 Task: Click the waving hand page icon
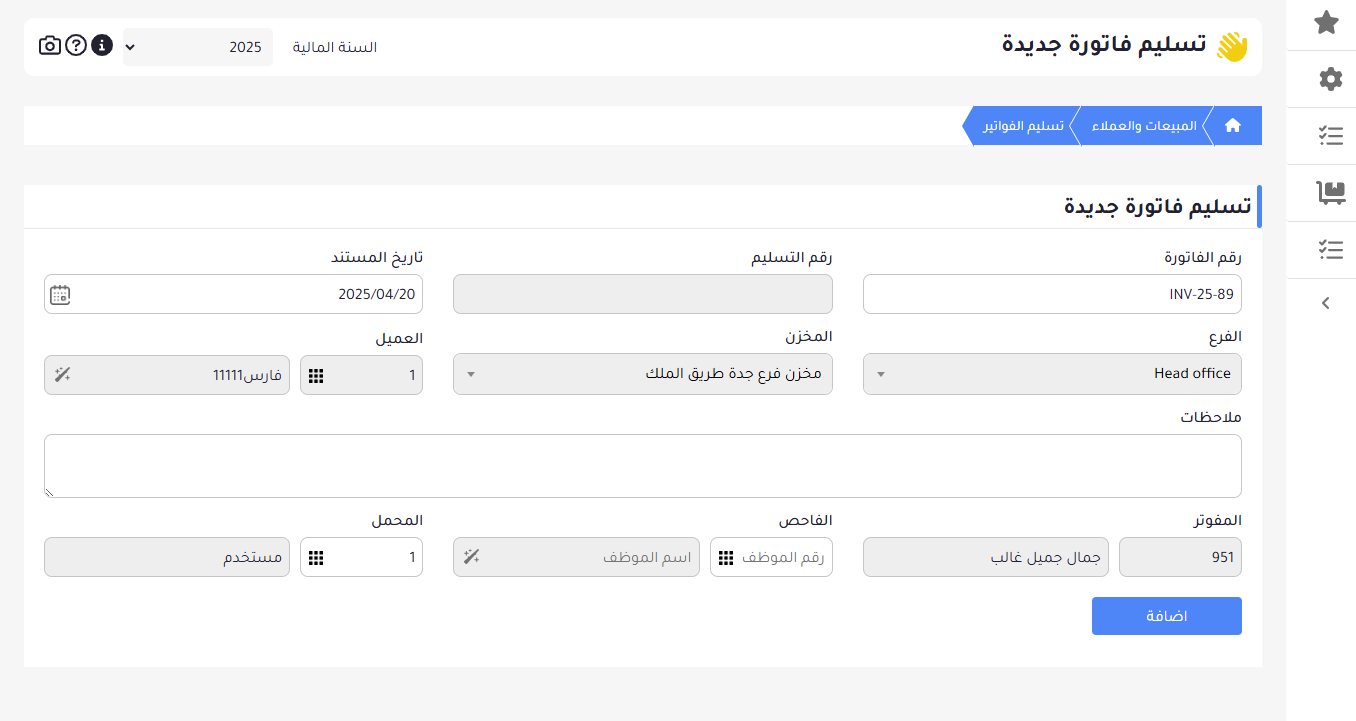pyautogui.click(x=1233, y=47)
